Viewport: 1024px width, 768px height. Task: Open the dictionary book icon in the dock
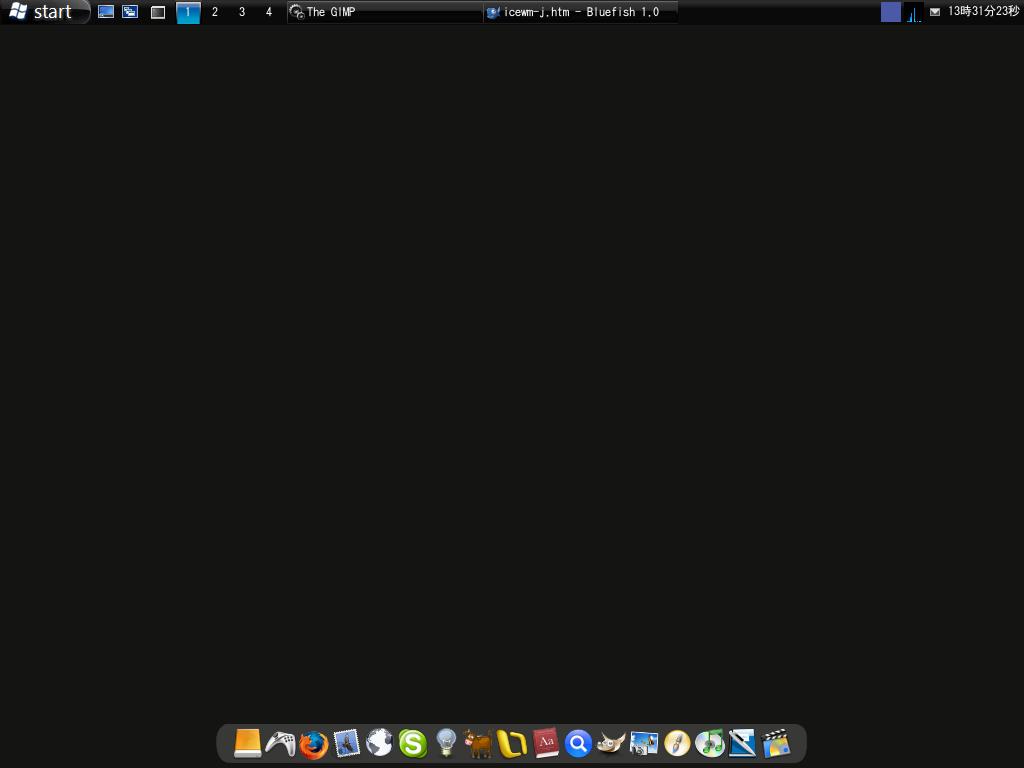[544, 743]
